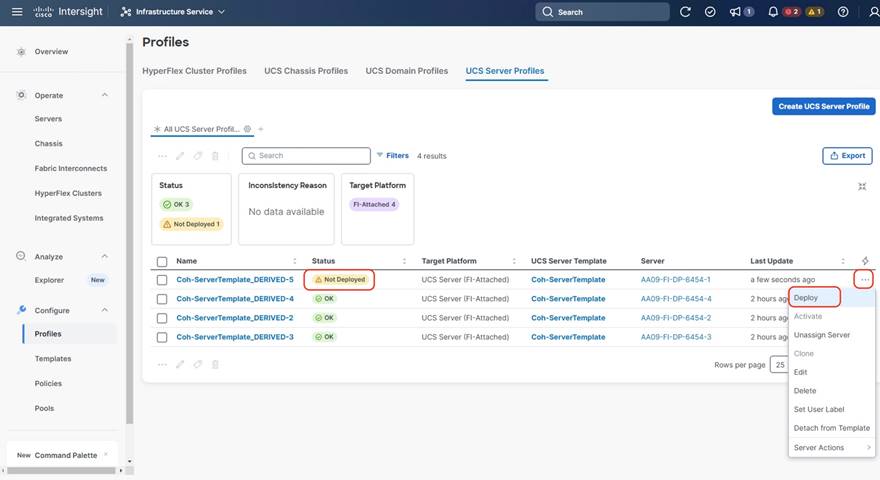Viewport: 880px width, 480px height.
Task: Open Rows per page dropdown
Action: click(x=780, y=364)
